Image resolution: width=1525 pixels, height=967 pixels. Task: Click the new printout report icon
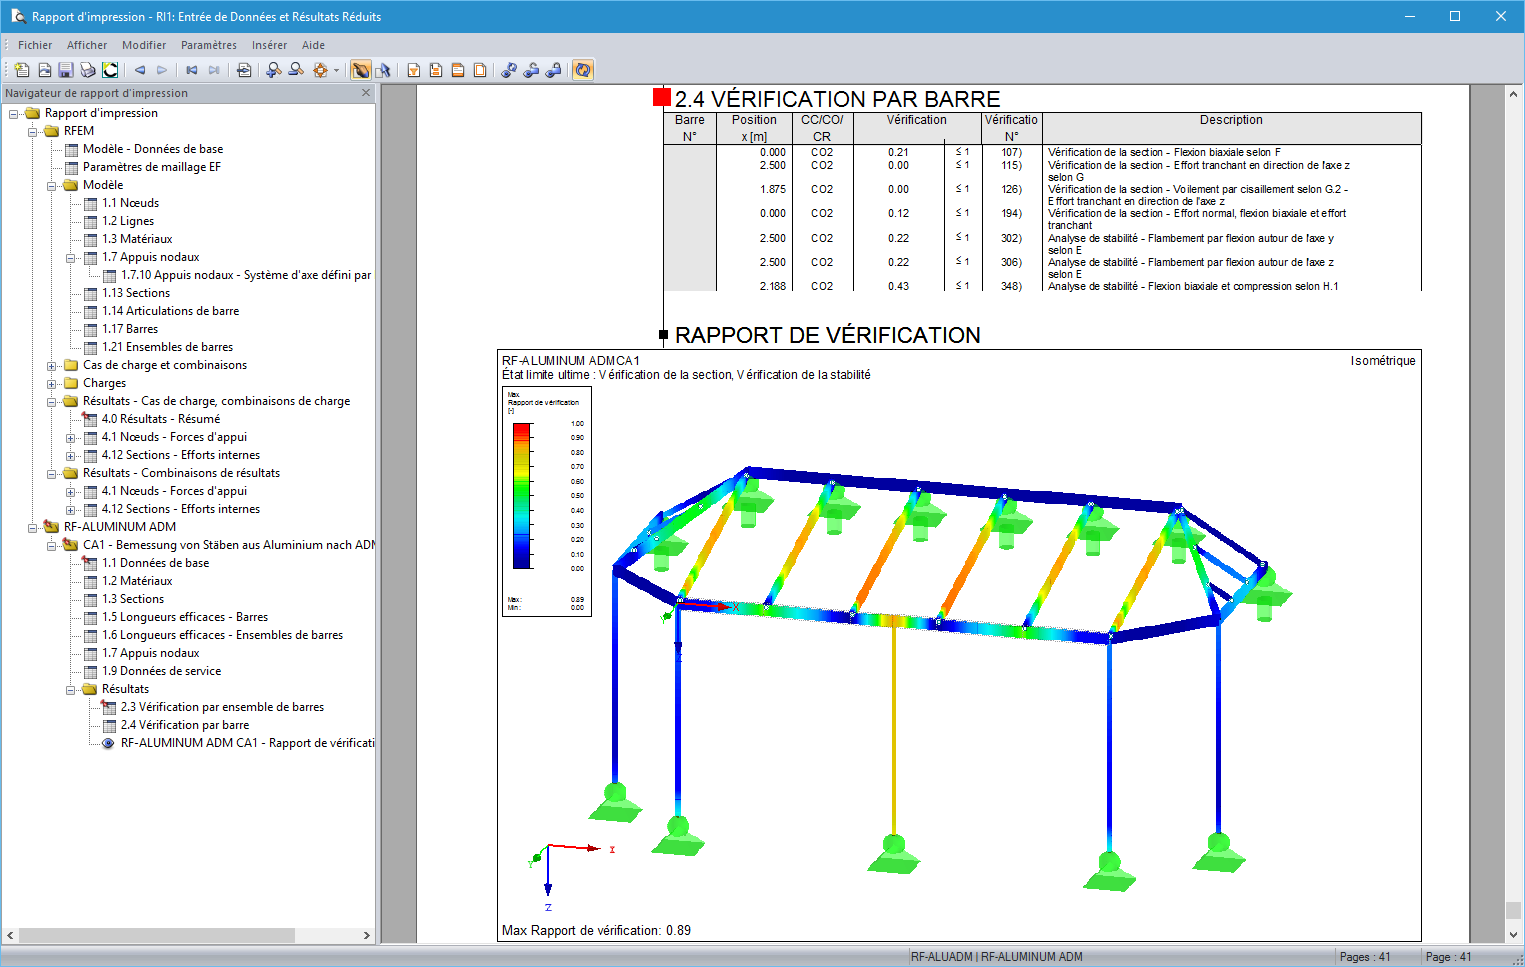[22, 70]
